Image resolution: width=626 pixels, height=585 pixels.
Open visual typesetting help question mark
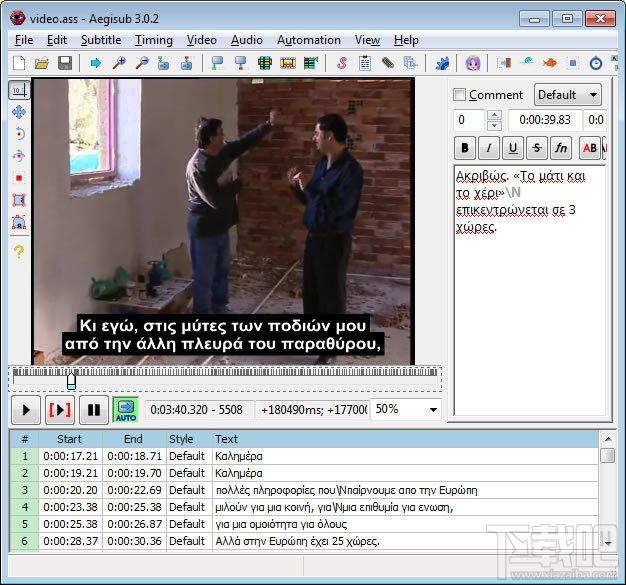pyautogui.click(x=19, y=252)
